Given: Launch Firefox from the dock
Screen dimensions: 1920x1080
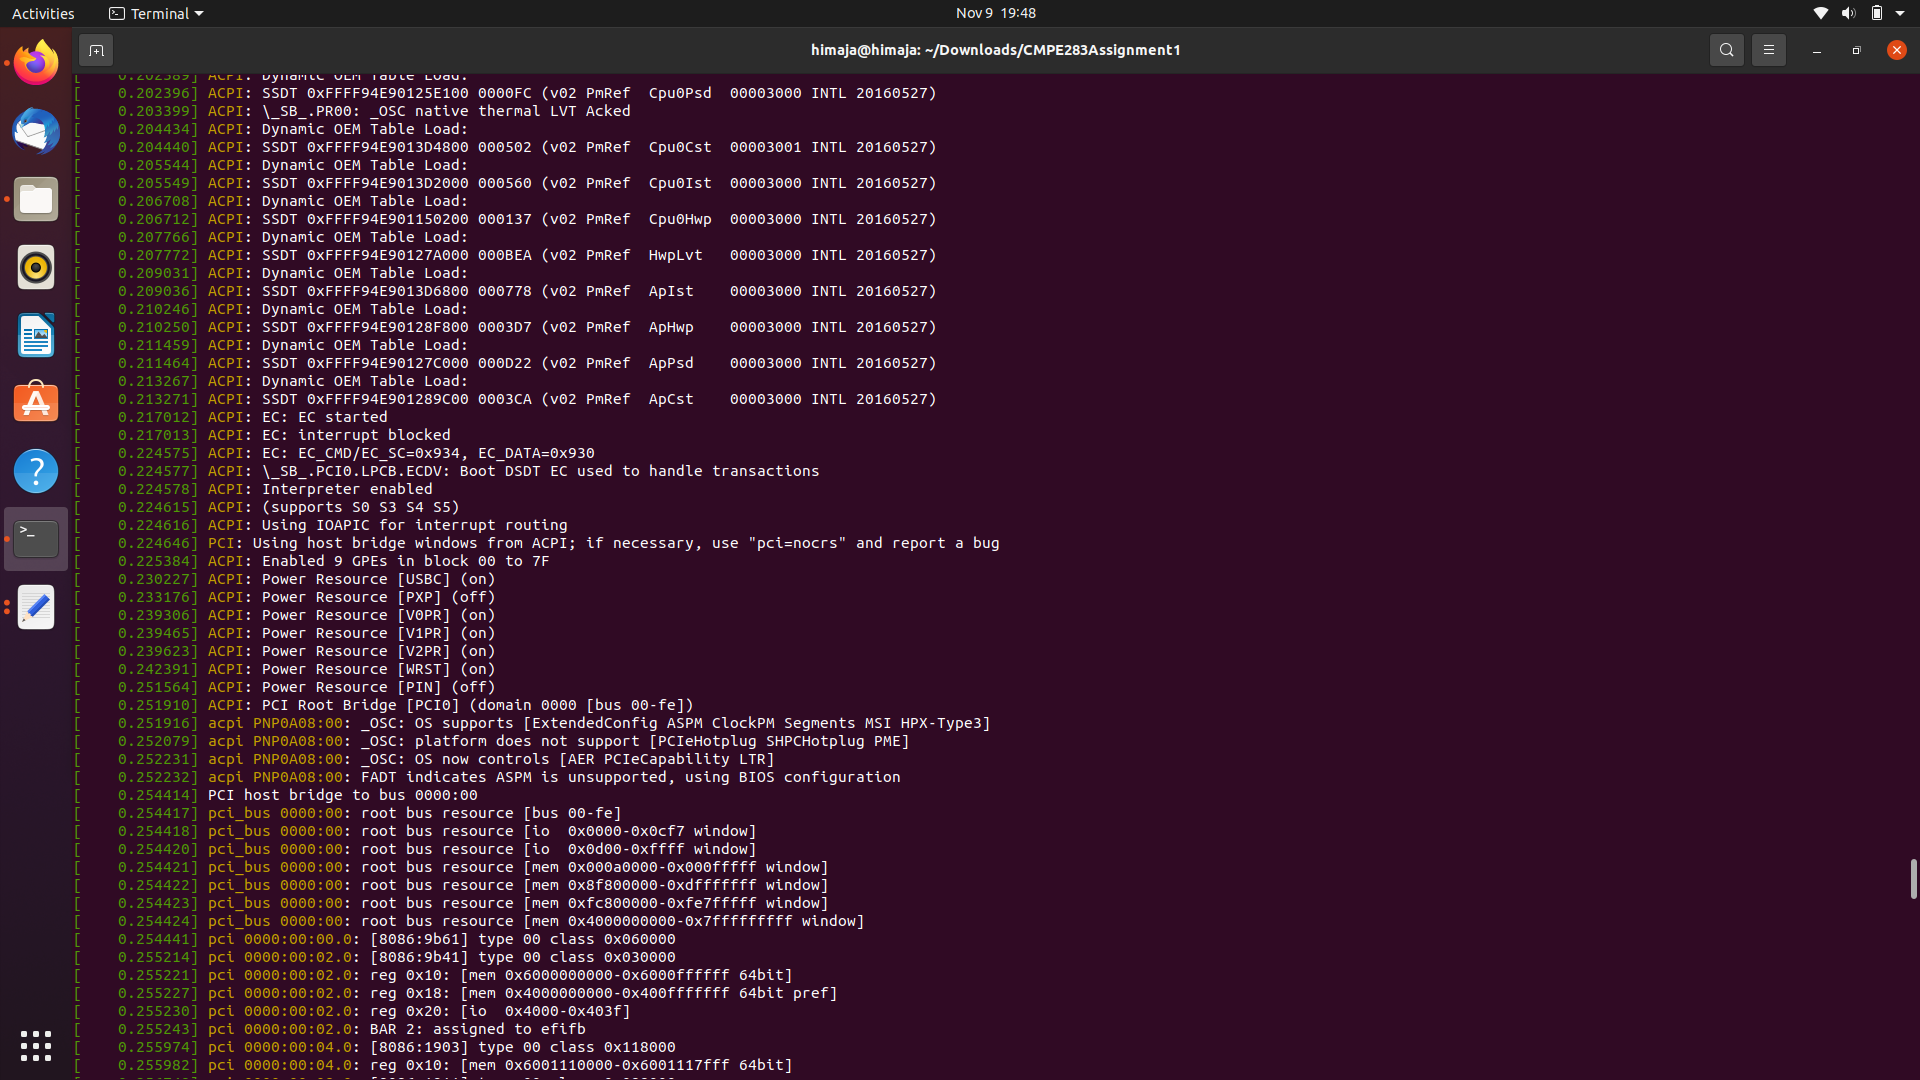Looking at the screenshot, I should click(36, 64).
